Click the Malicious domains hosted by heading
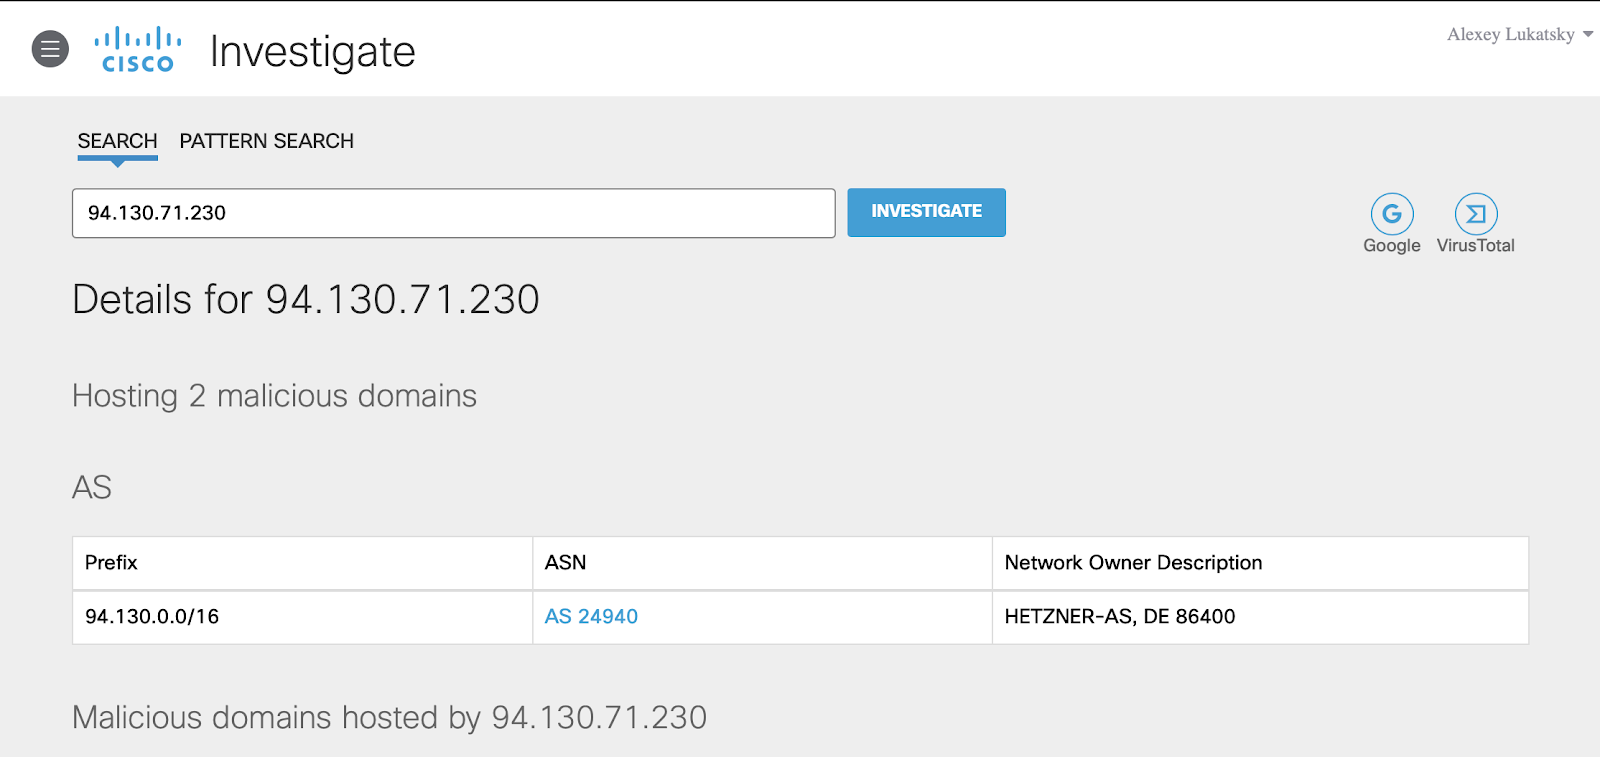Viewport: 1600px width, 757px height. (x=389, y=717)
